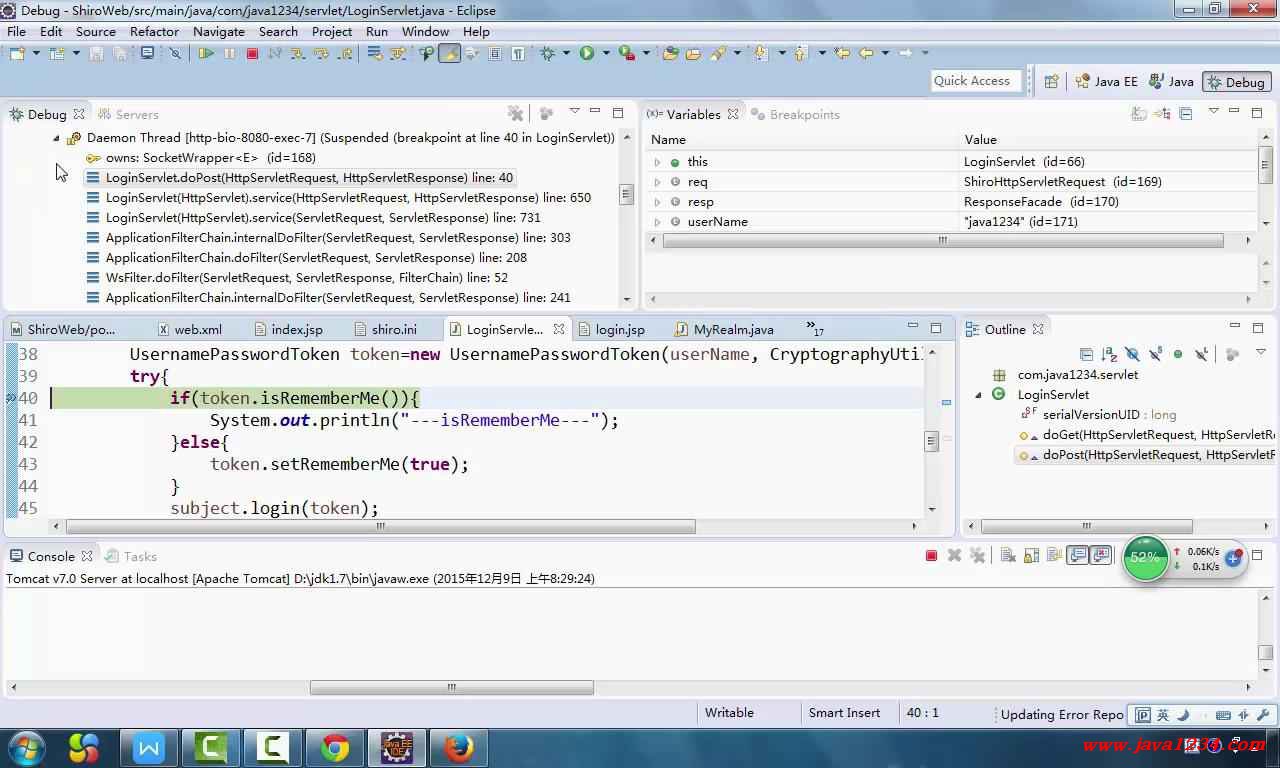The height and width of the screenshot is (768, 1280).
Task: Toggle Hide Static Members in Outline
Action: point(1156,354)
